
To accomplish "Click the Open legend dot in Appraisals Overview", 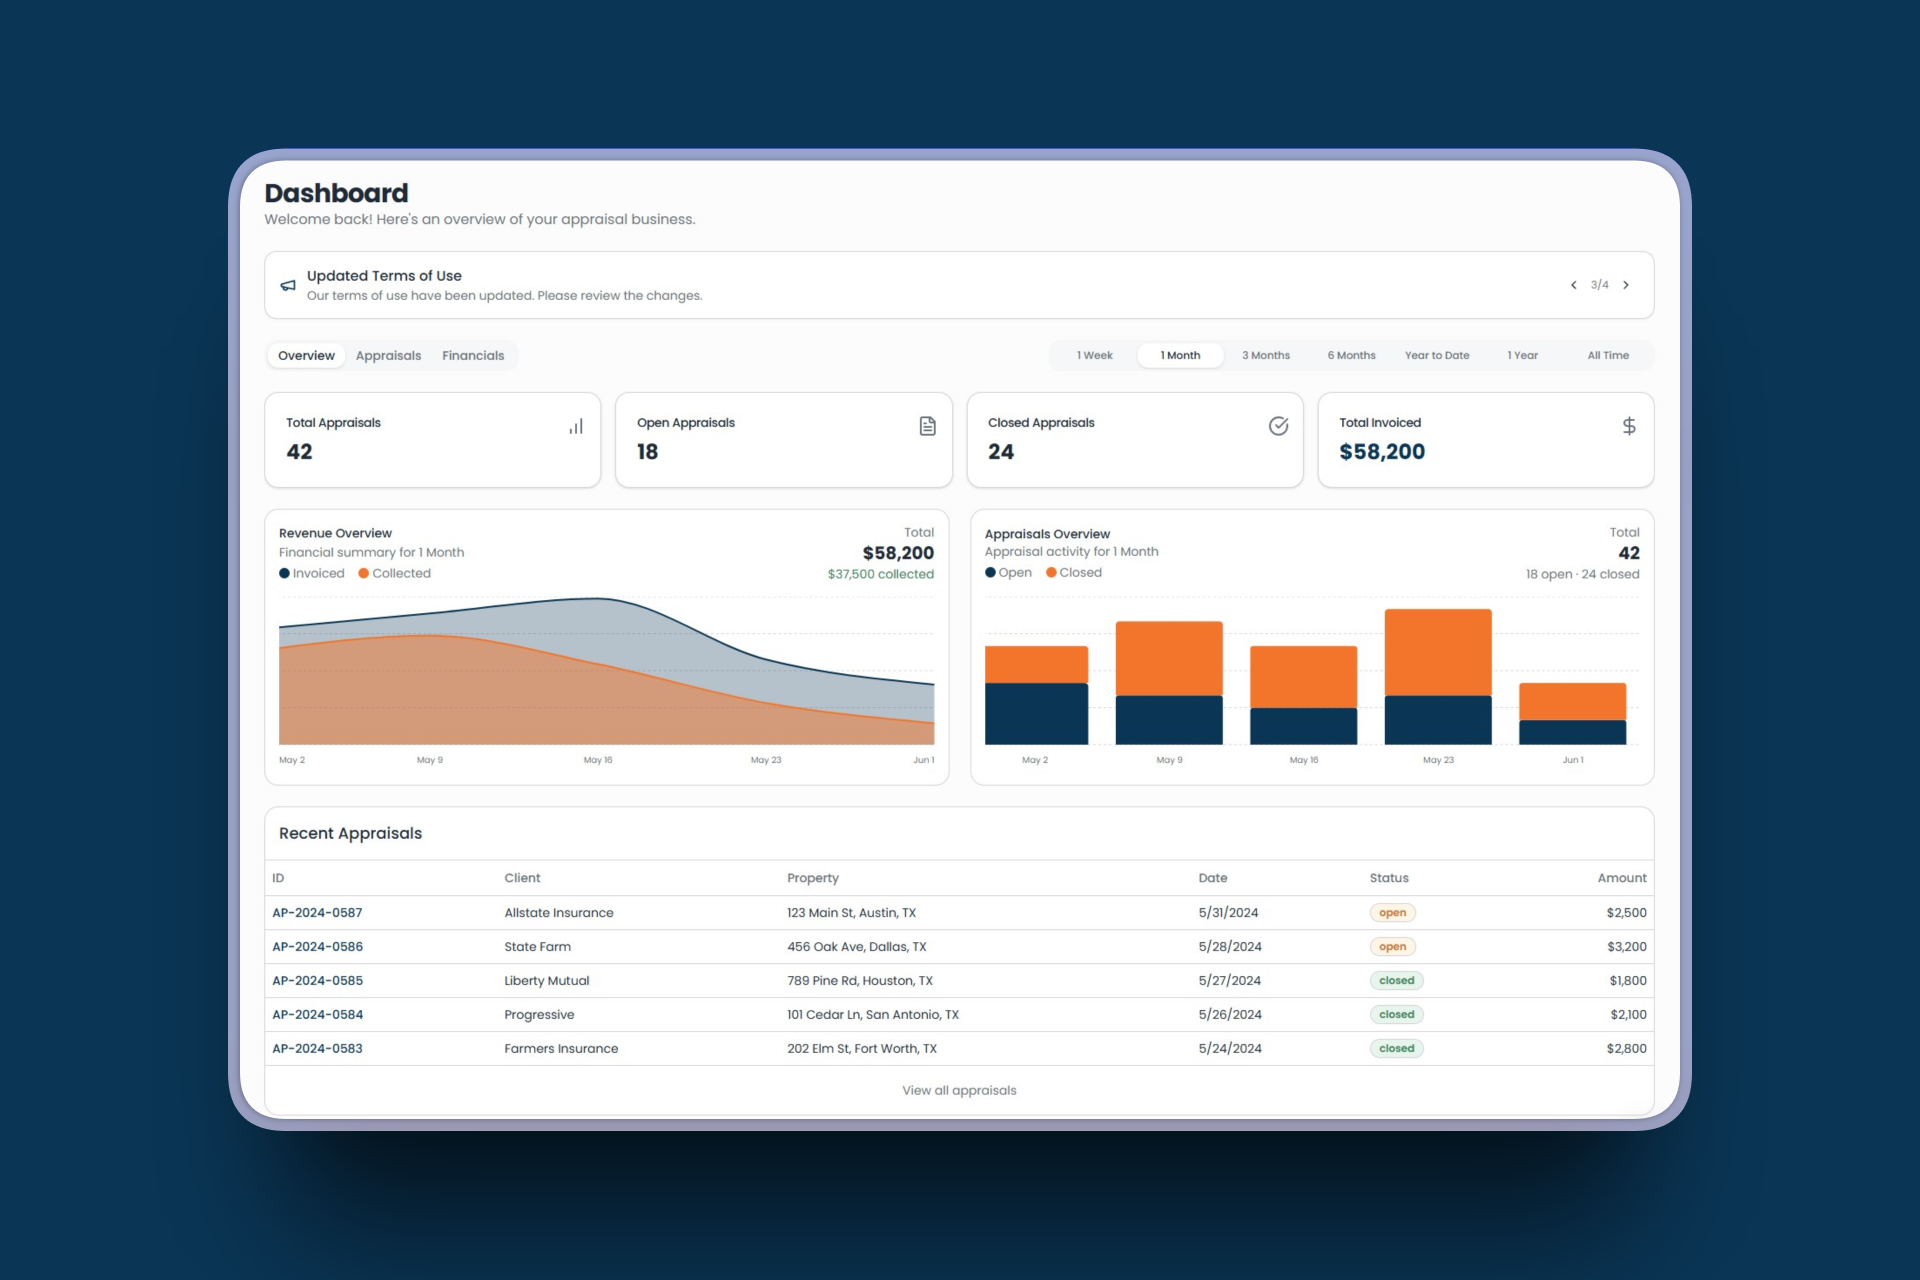I will tap(990, 572).
